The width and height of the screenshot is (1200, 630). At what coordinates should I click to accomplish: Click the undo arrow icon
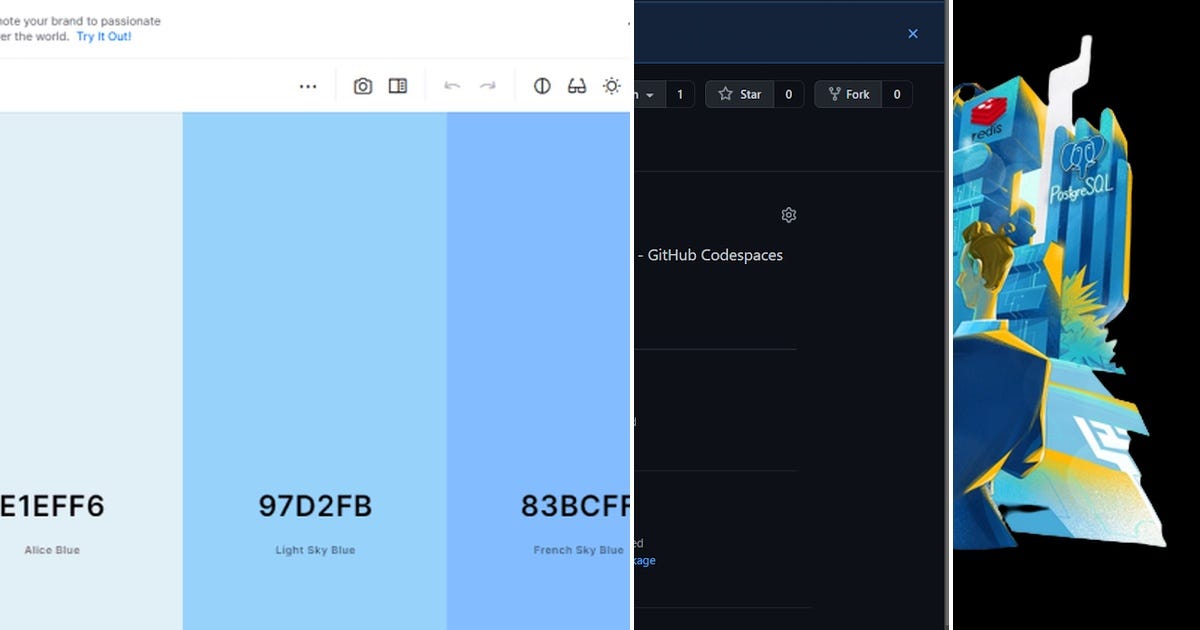pos(452,86)
